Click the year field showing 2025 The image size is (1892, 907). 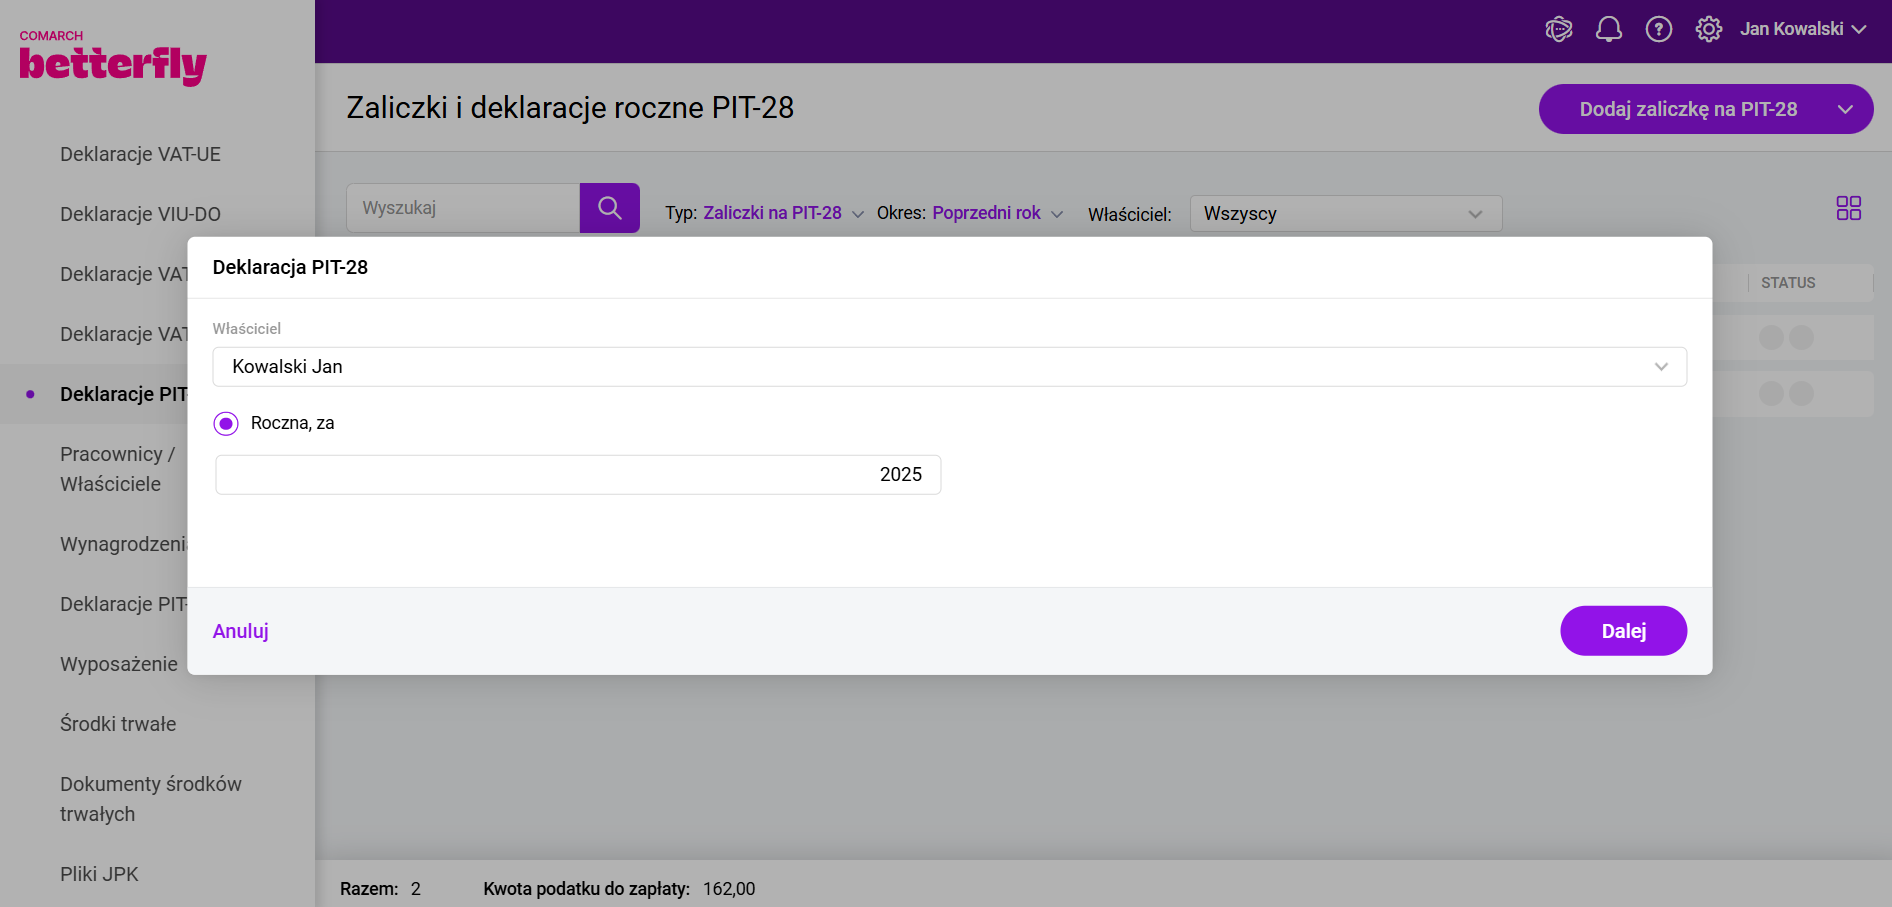[578, 475]
